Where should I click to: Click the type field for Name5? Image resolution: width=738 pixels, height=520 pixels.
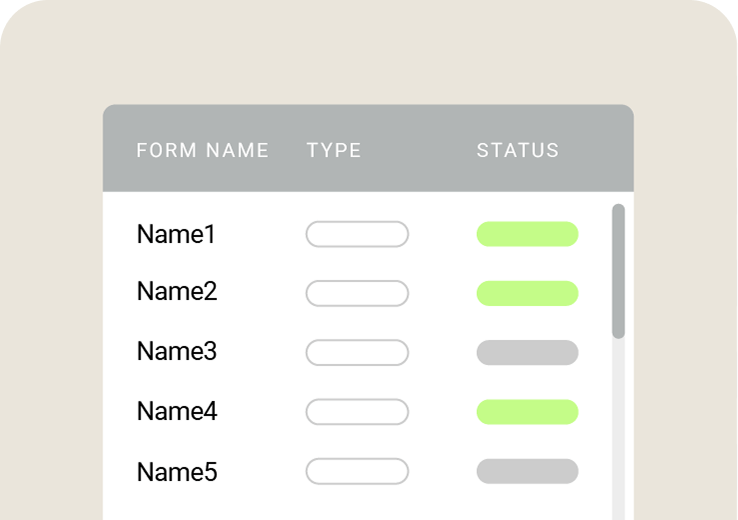[357, 471]
